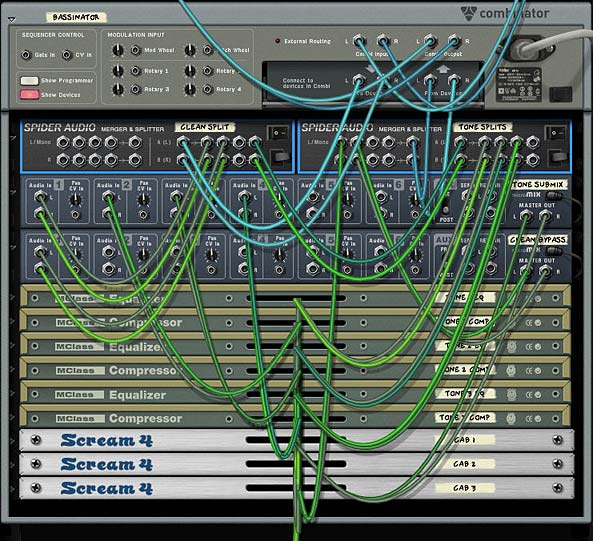Screen dimensions: 593x541
Task: Click the CLEAN BYPASS mixer name label
Action: [x=538, y=240]
